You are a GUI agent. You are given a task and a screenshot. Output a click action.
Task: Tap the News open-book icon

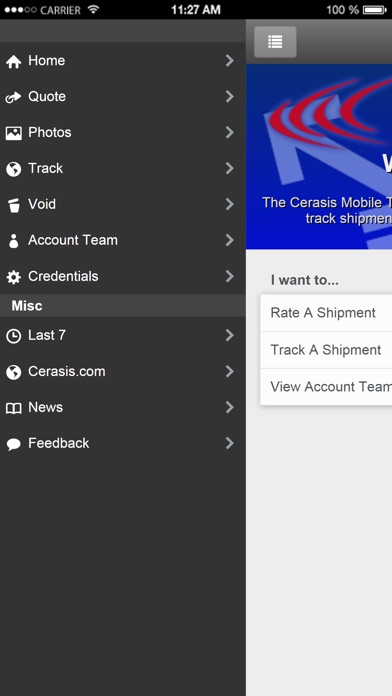tap(13, 408)
